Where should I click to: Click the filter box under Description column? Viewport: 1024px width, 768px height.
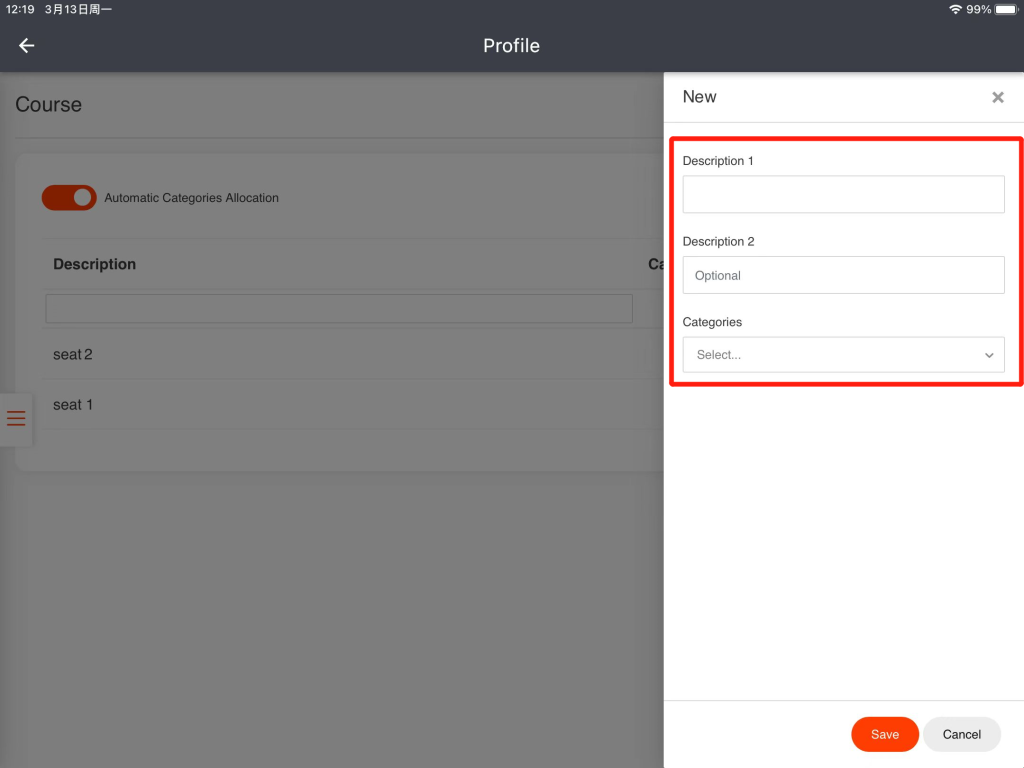pyautogui.click(x=339, y=308)
